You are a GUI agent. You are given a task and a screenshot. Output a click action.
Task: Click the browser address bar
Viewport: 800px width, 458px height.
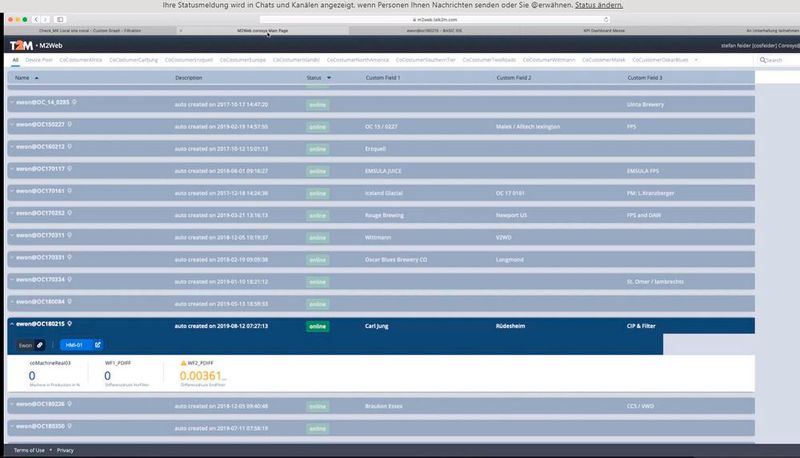(x=400, y=19)
